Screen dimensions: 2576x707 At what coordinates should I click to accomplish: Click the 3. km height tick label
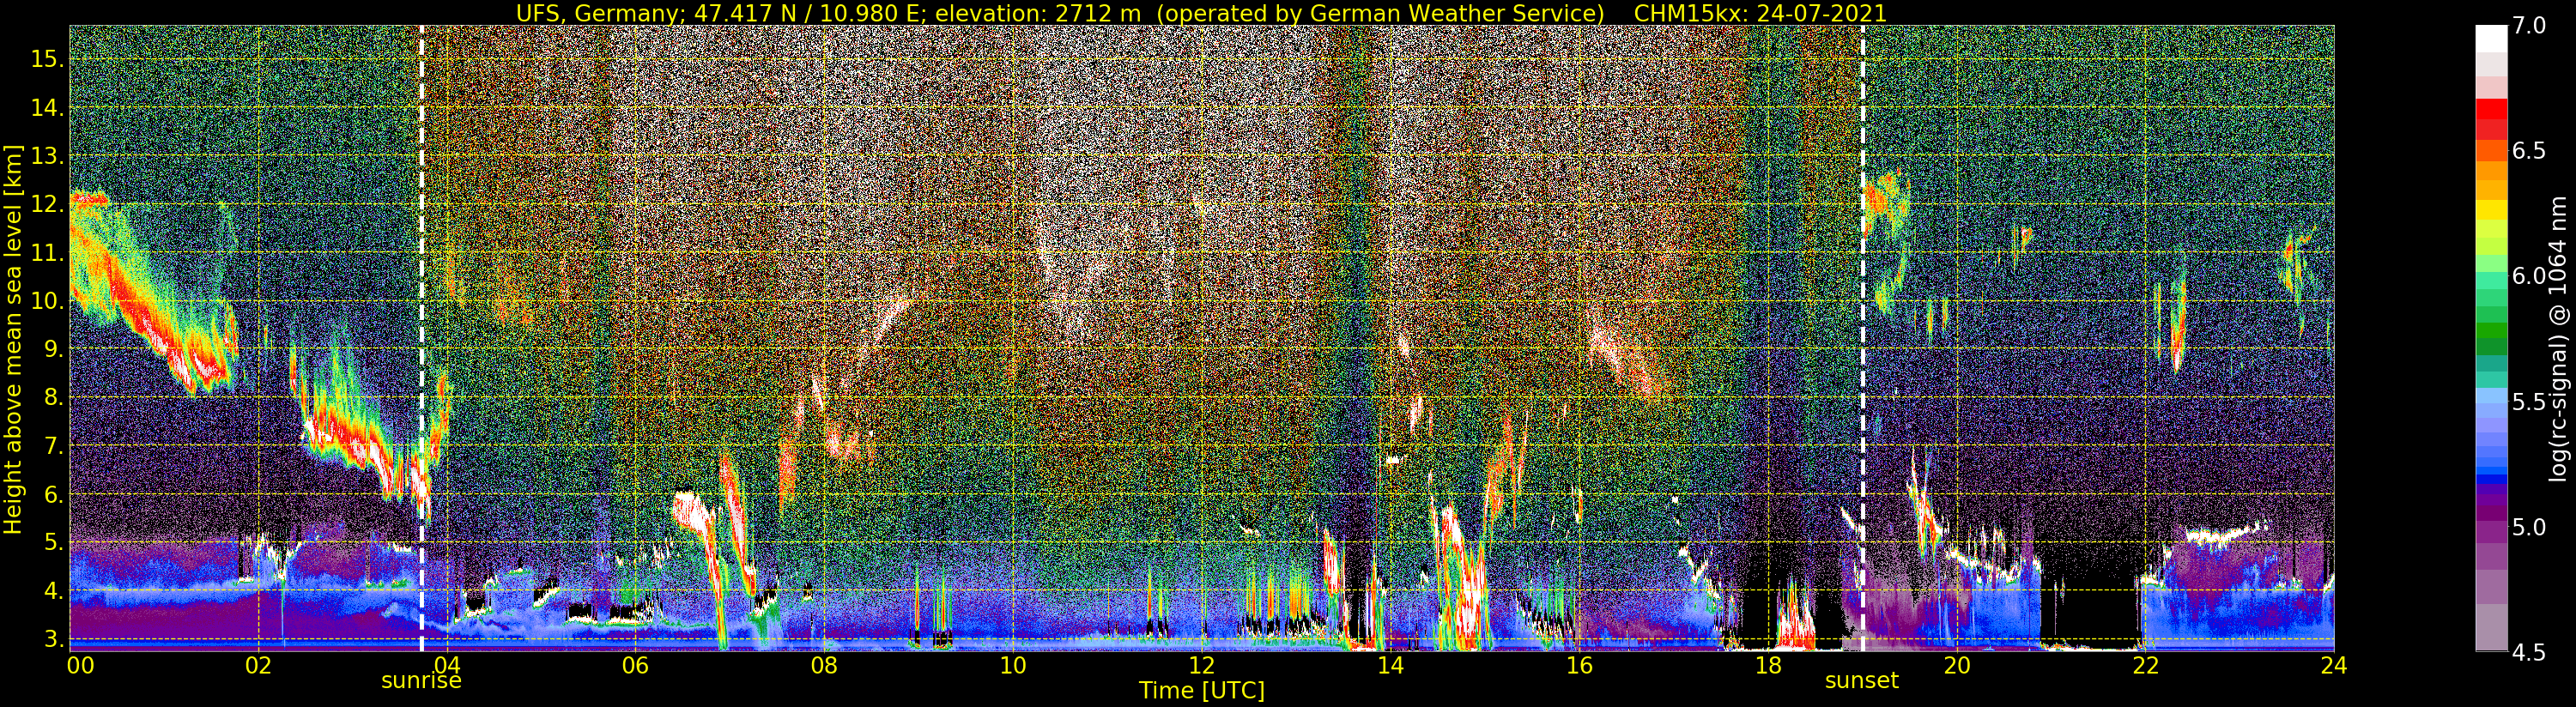click(x=54, y=639)
